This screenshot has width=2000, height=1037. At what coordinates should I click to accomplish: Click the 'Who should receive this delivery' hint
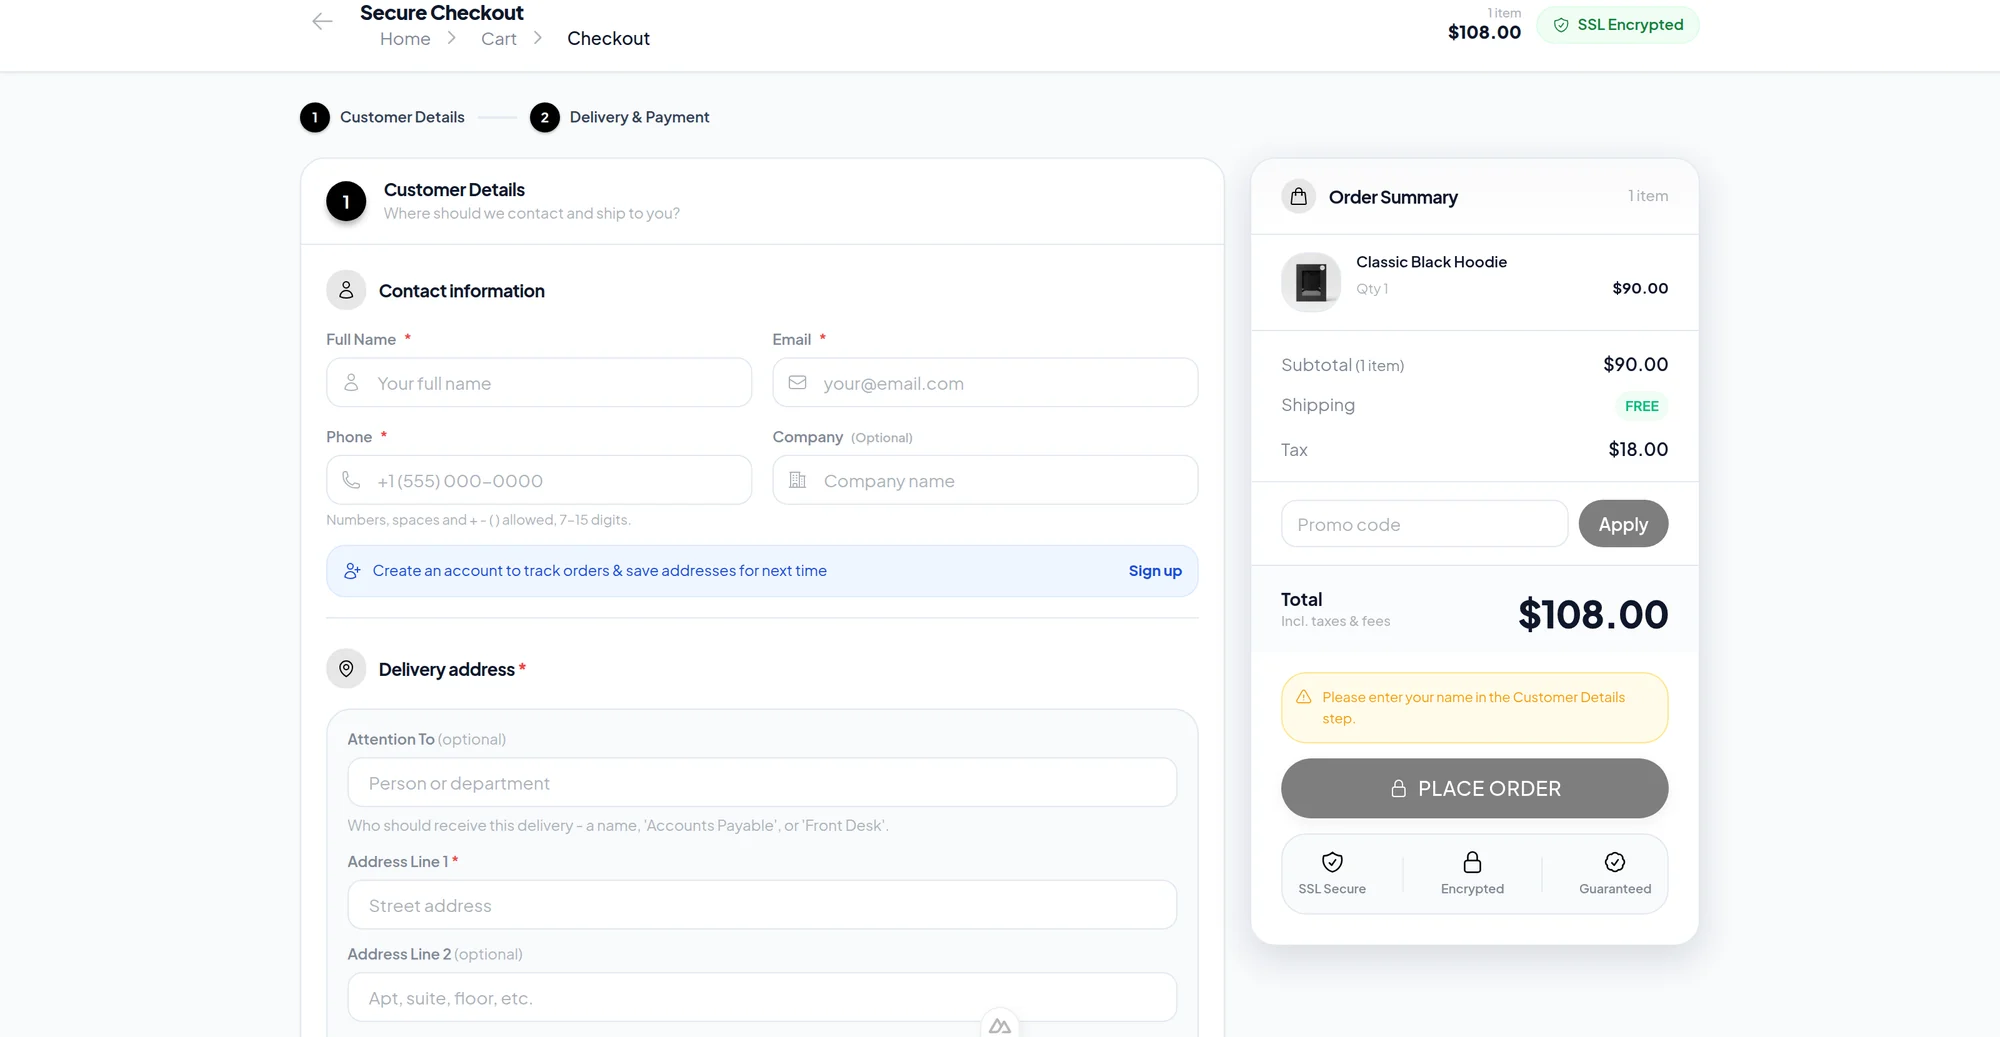tap(618, 825)
